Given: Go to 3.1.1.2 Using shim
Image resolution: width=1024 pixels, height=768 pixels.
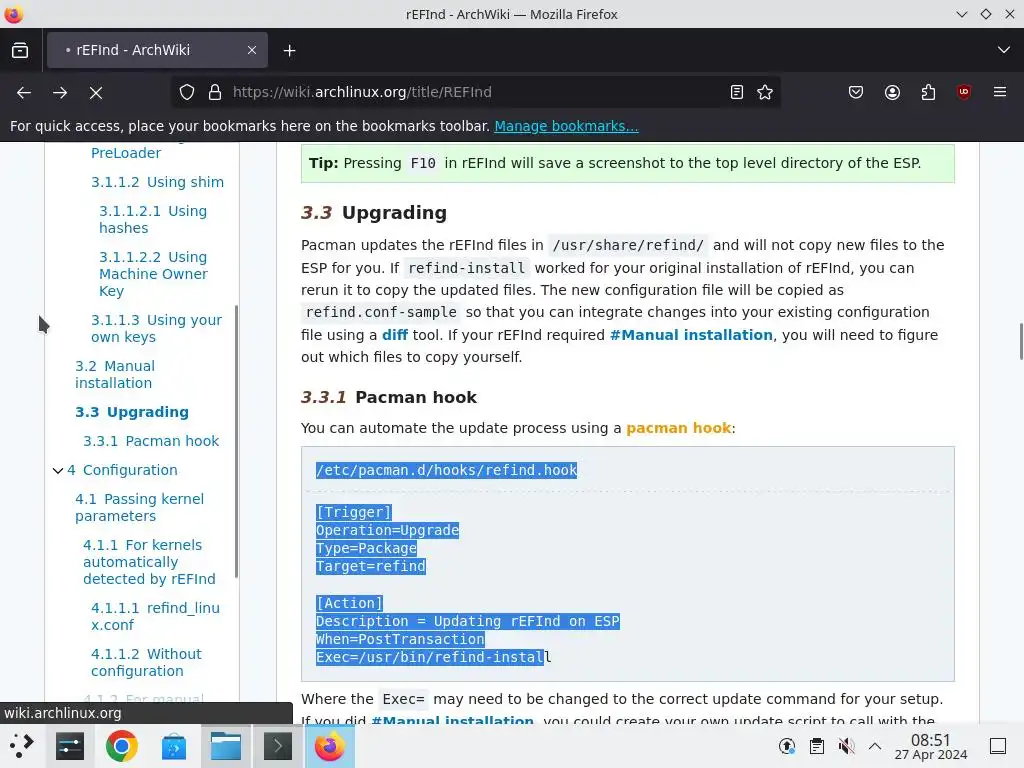Looking at the screenshot, I should point(157,182).
